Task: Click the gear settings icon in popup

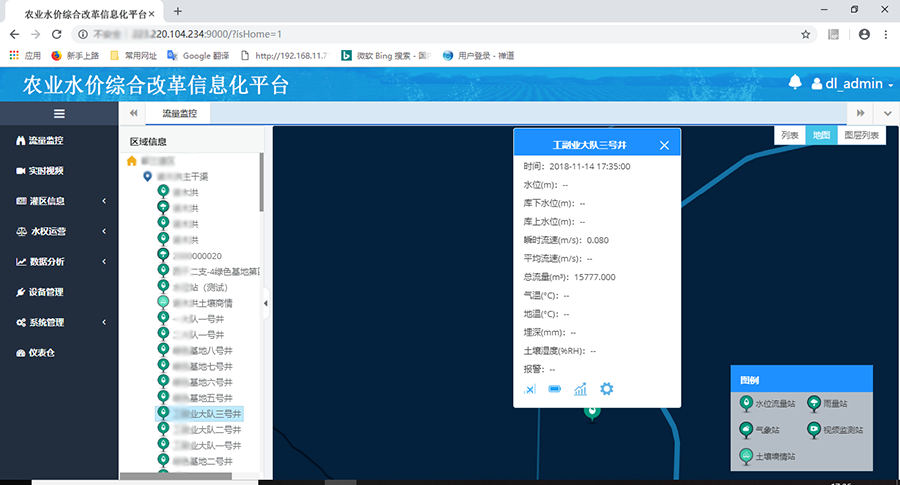Action: 606,389
